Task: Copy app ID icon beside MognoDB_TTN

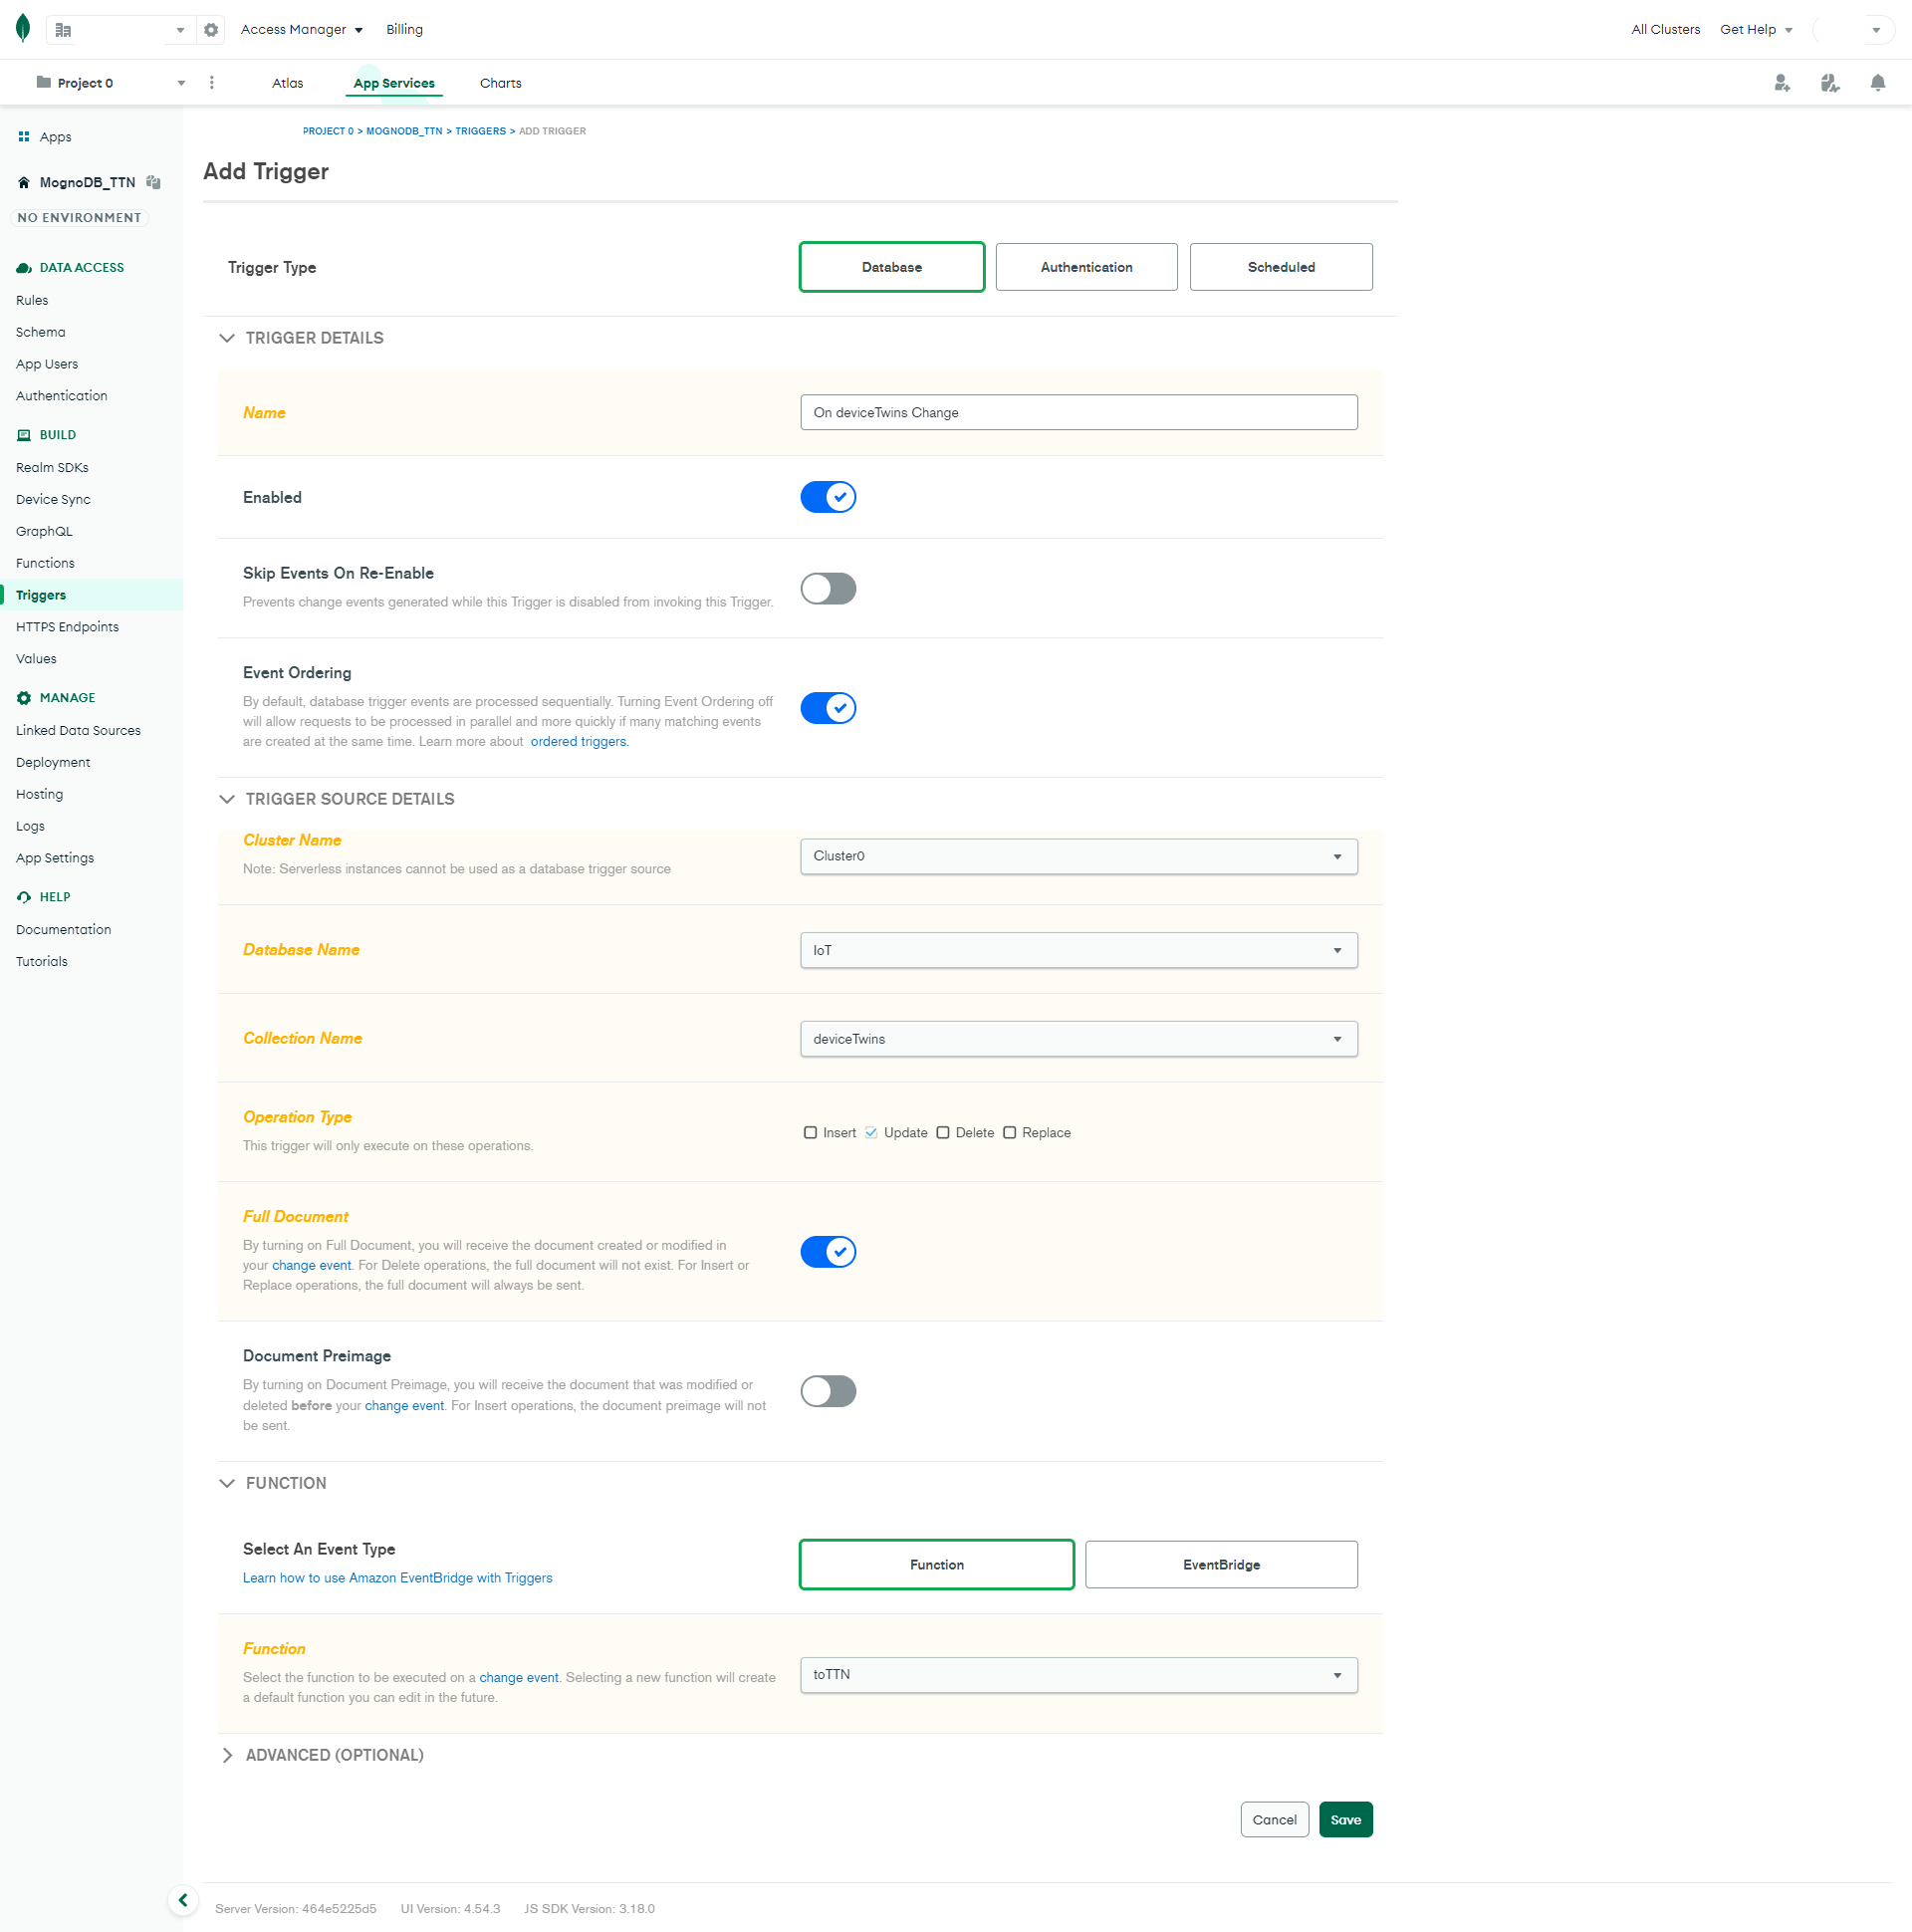Action: 153,182
